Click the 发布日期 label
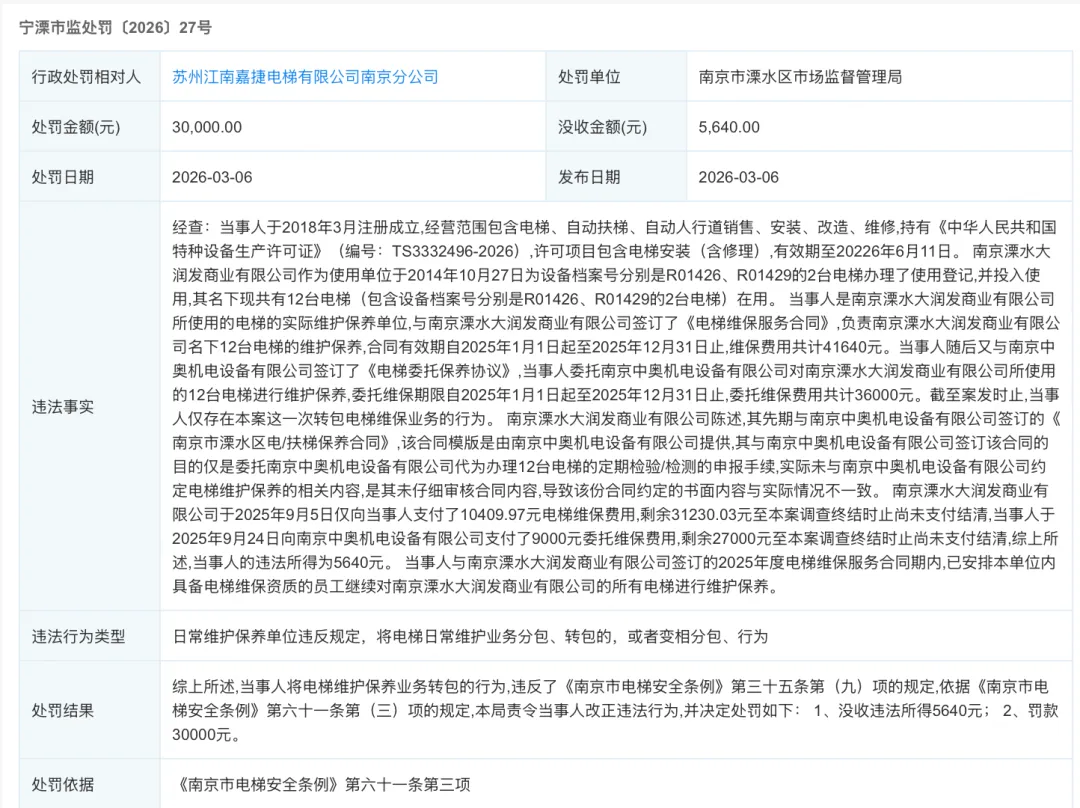 (589, 177)
